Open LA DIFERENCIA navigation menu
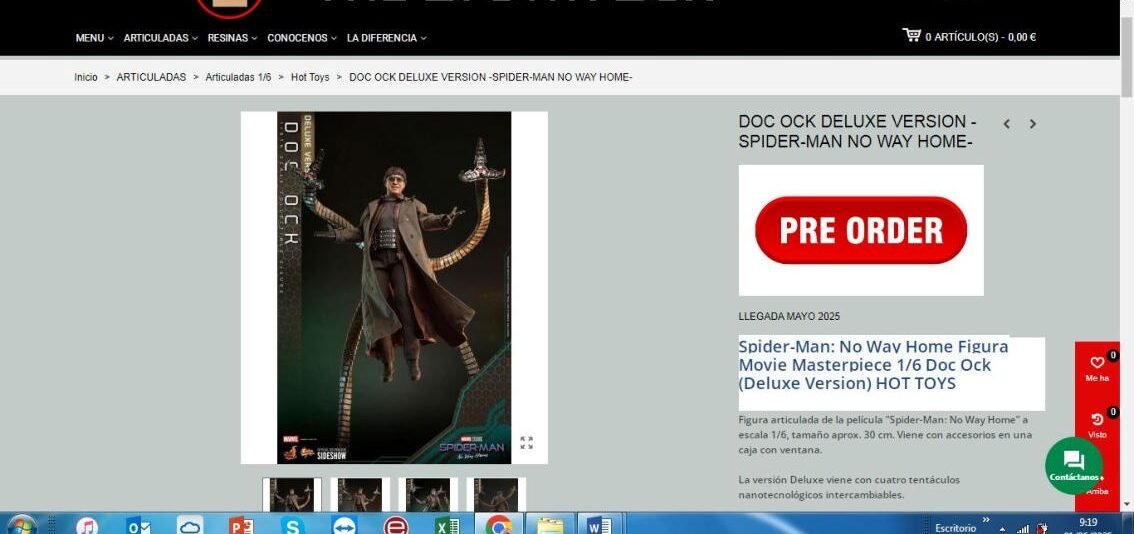The width and height of the screenshot is (1134, 534). [386, 38]
